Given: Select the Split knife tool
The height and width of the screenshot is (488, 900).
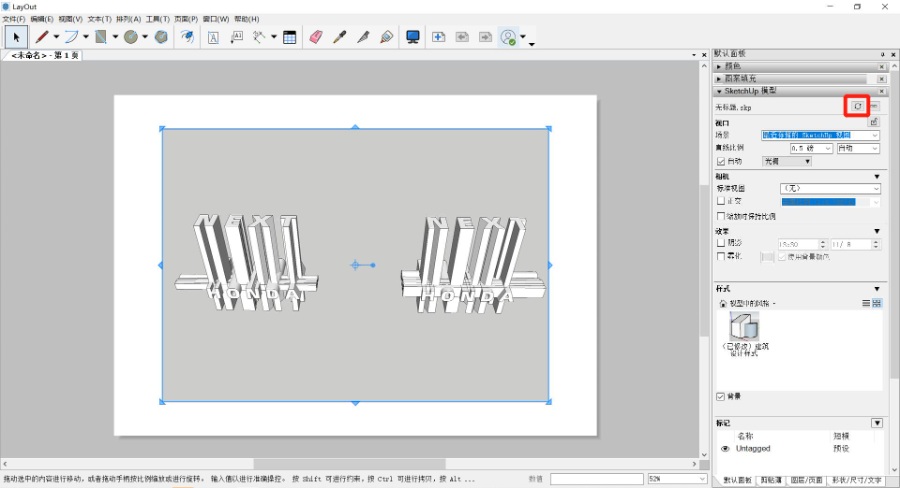Looking at the screenshot, I should 363,37.
